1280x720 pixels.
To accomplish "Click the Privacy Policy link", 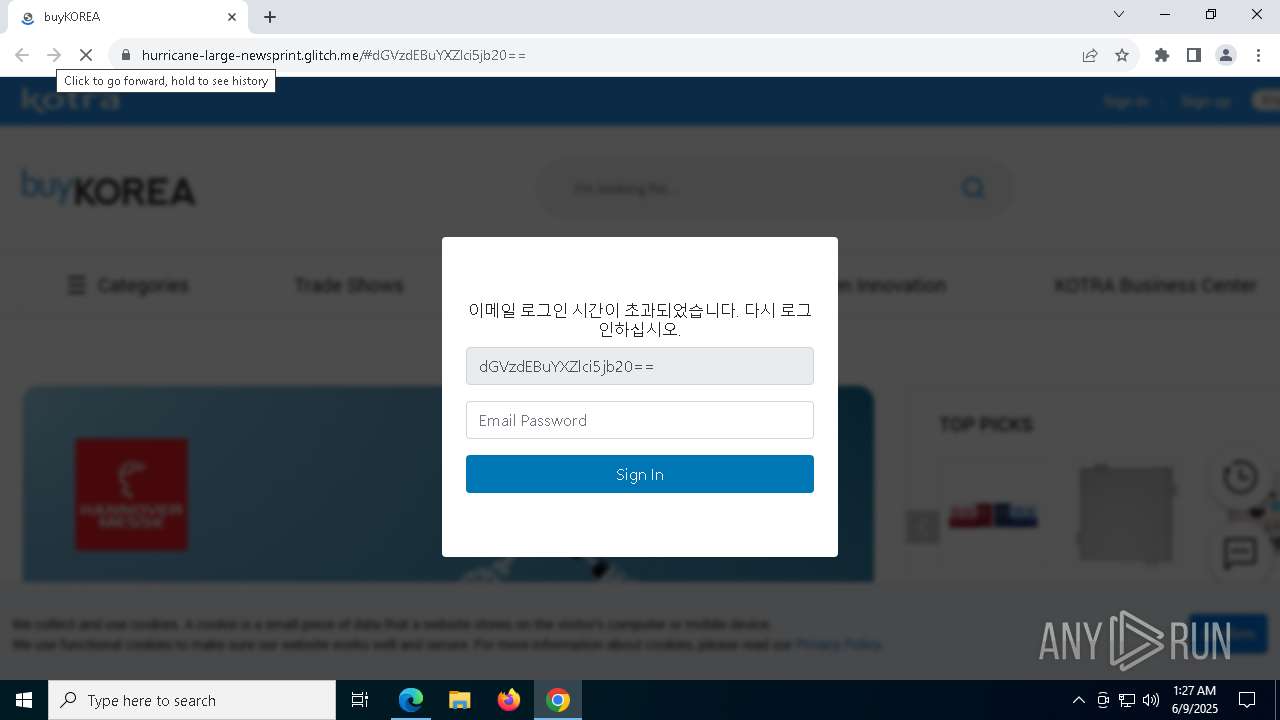I will click(839, 645).
